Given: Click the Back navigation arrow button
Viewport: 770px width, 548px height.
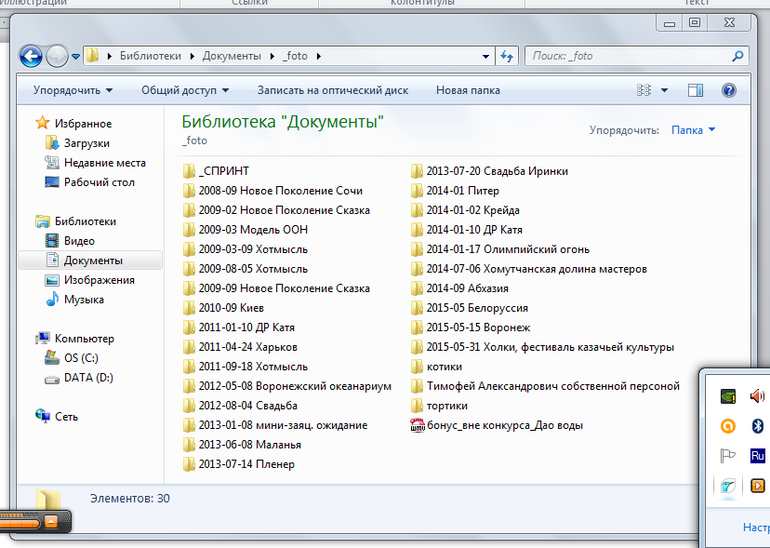Looking at the screenshot, I should (x=31, y=56).
